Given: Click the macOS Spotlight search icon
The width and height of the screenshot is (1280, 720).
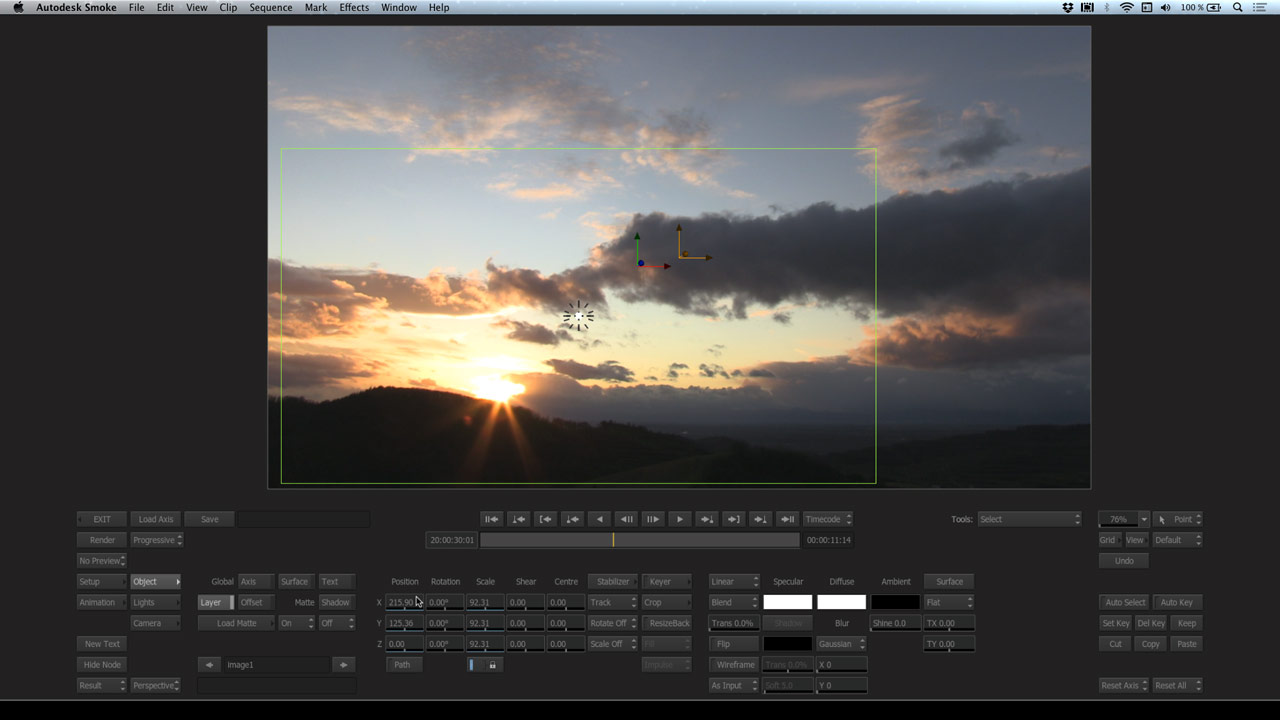Looking at the screenshot, I should pos(1238,7).
